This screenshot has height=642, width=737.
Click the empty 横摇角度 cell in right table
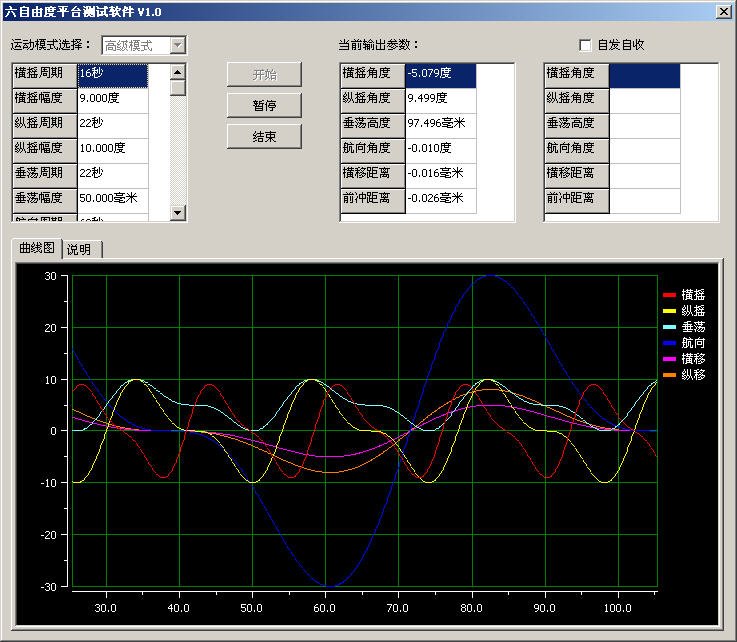pos(644,75)
